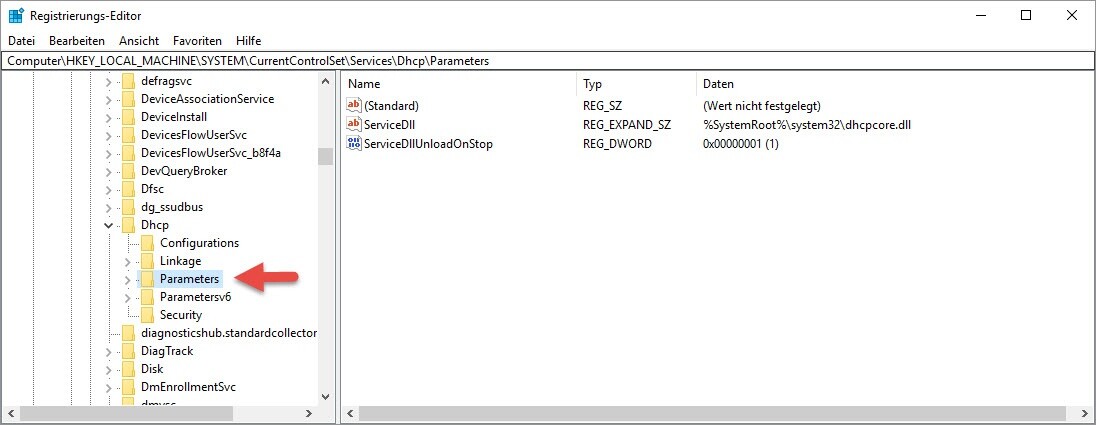Collapse the Dhcp tree node
This screenshot has width=1096, height=425.
click(x=108, y=225)
